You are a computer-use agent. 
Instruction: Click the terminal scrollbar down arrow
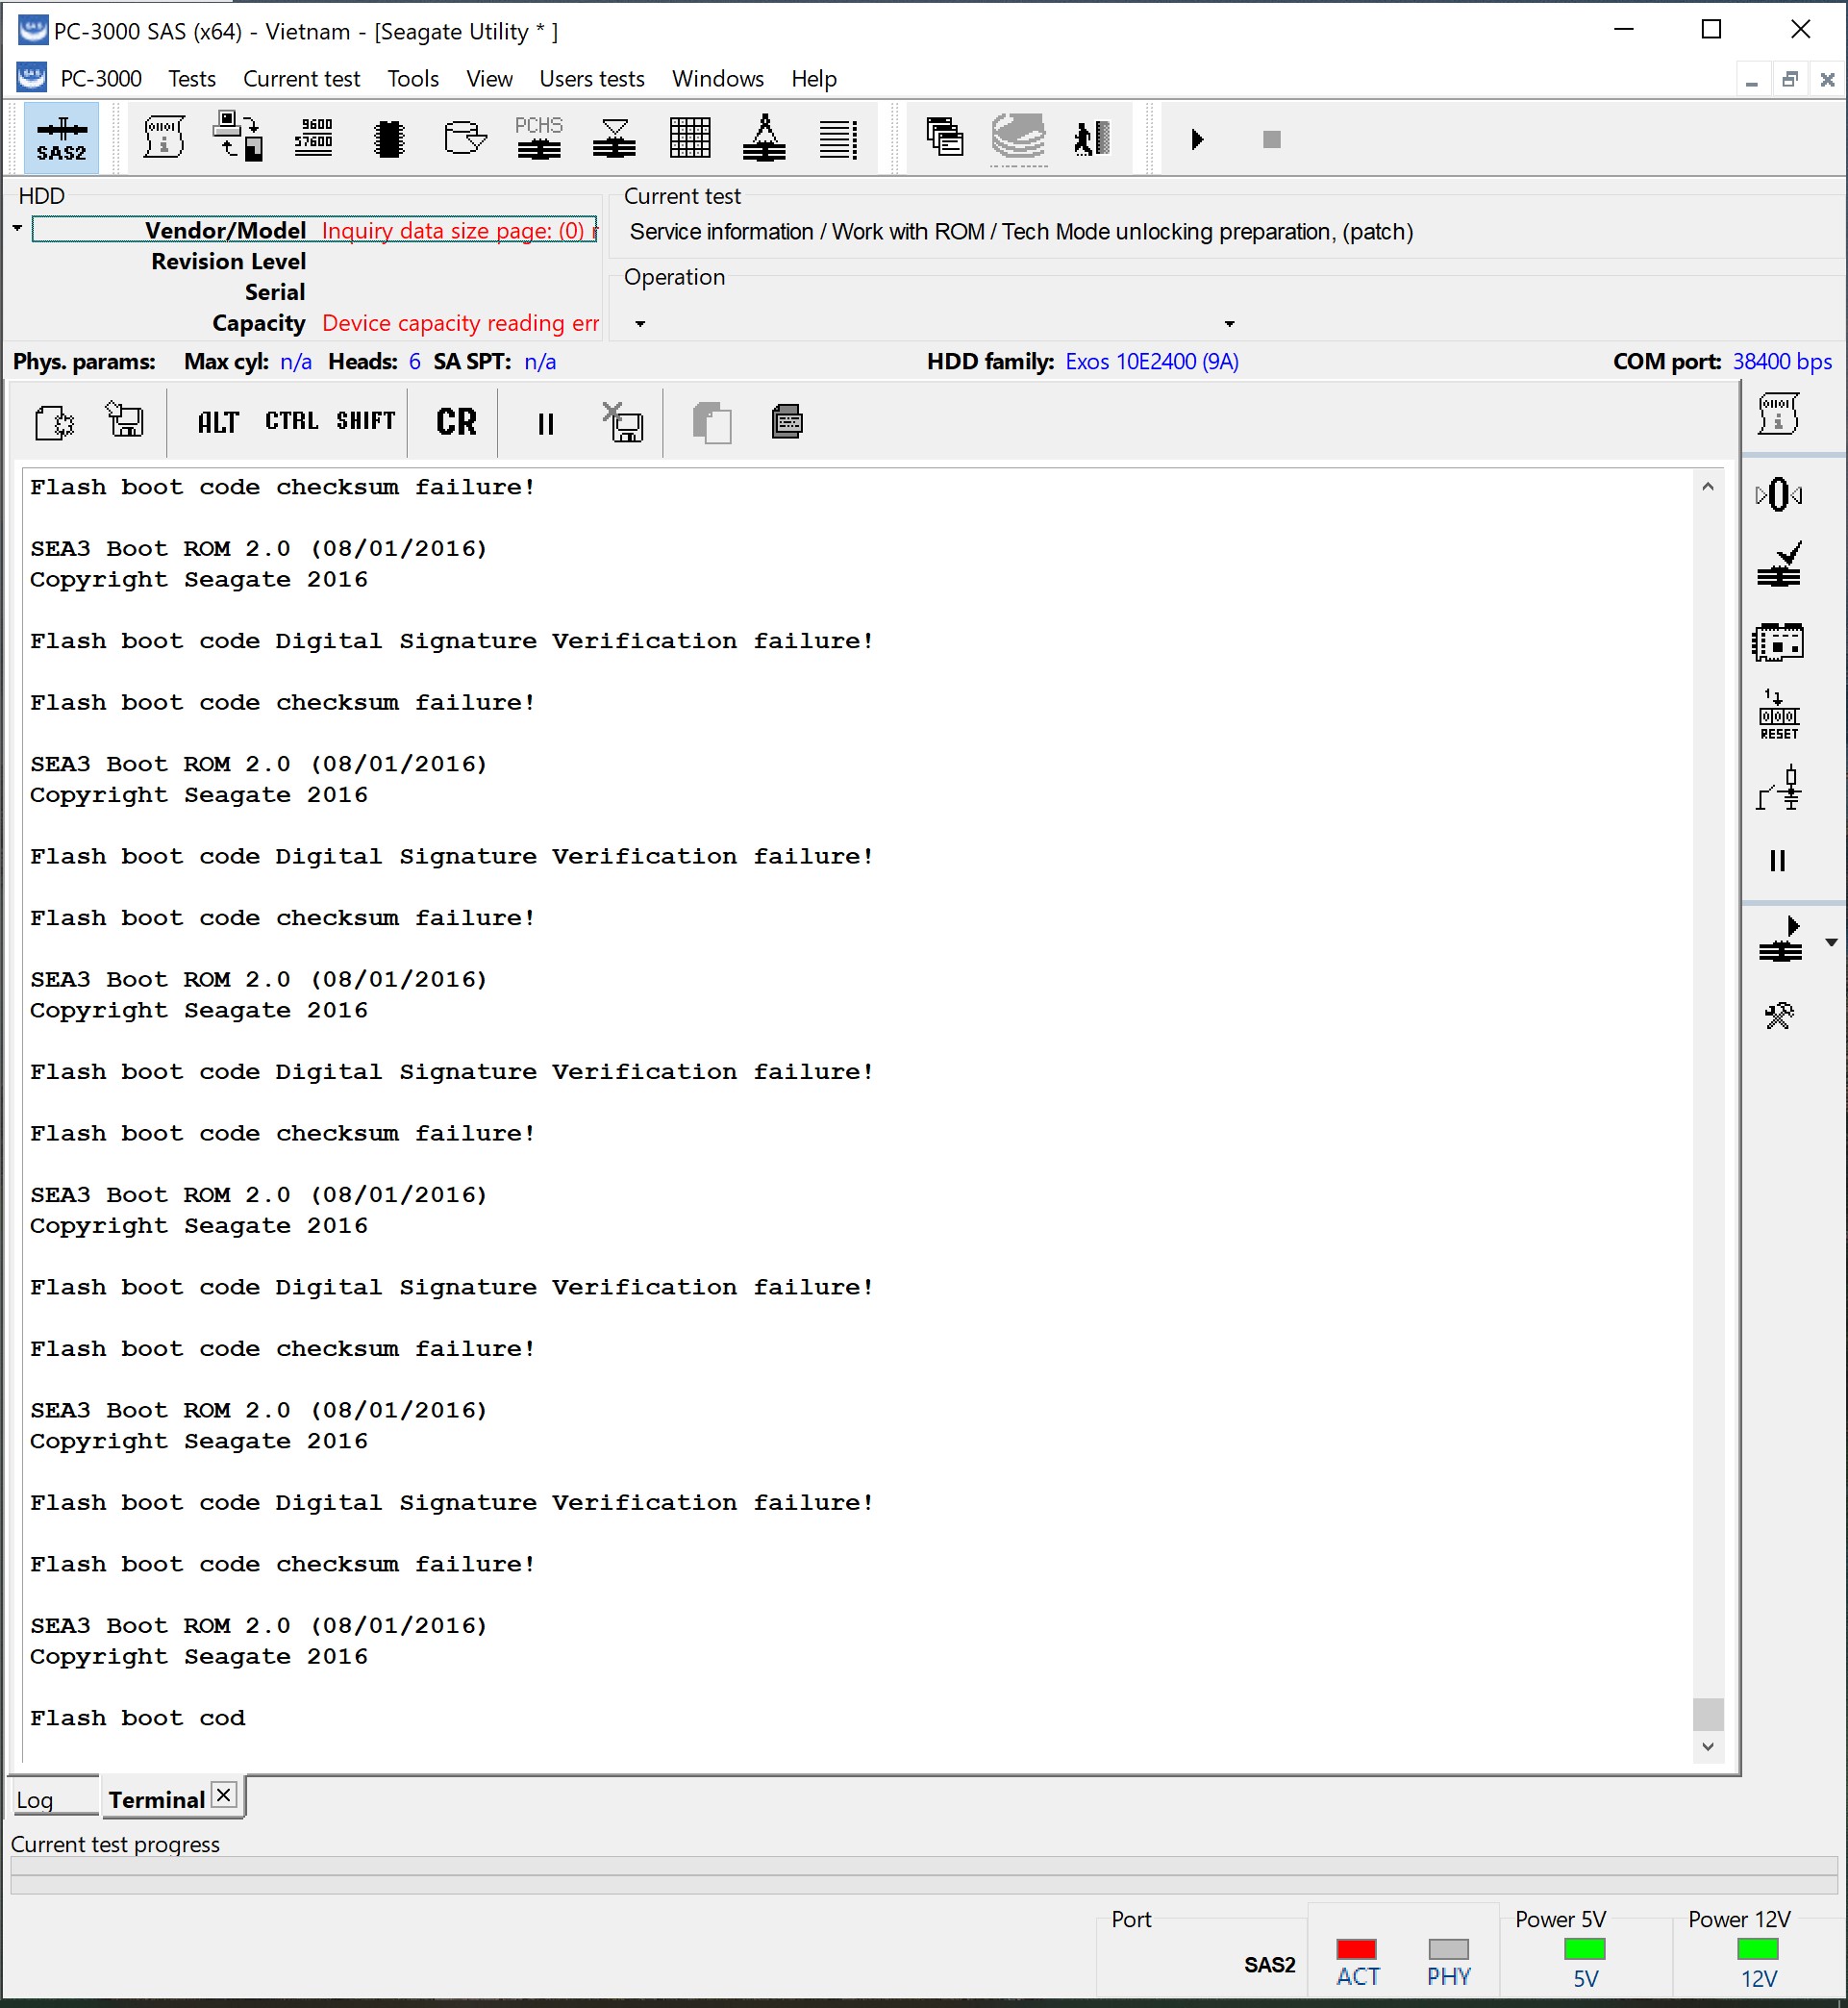click(x=1708, y=1747)
